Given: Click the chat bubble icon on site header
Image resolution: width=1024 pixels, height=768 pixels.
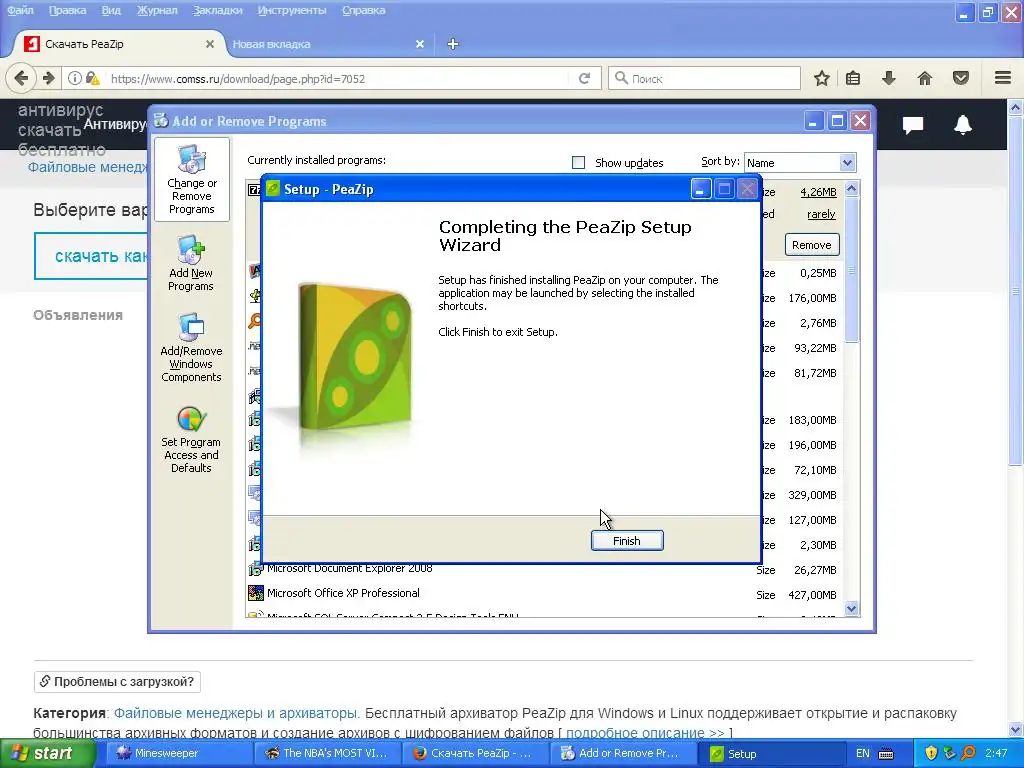Looking at the screenshot, I should click(913, 124).
